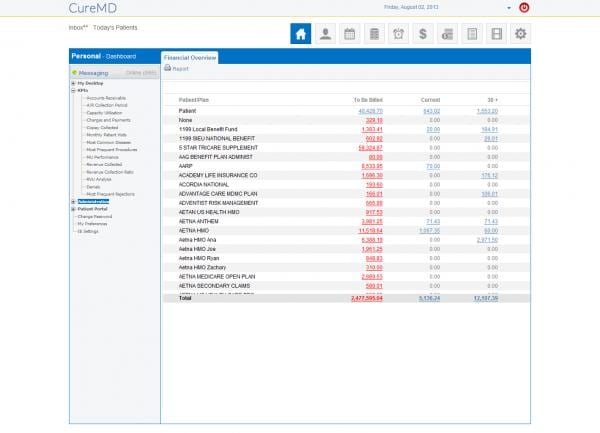Open the calculator-style billing icon
This screenshot has height=433, width=600.
(374, 34)
